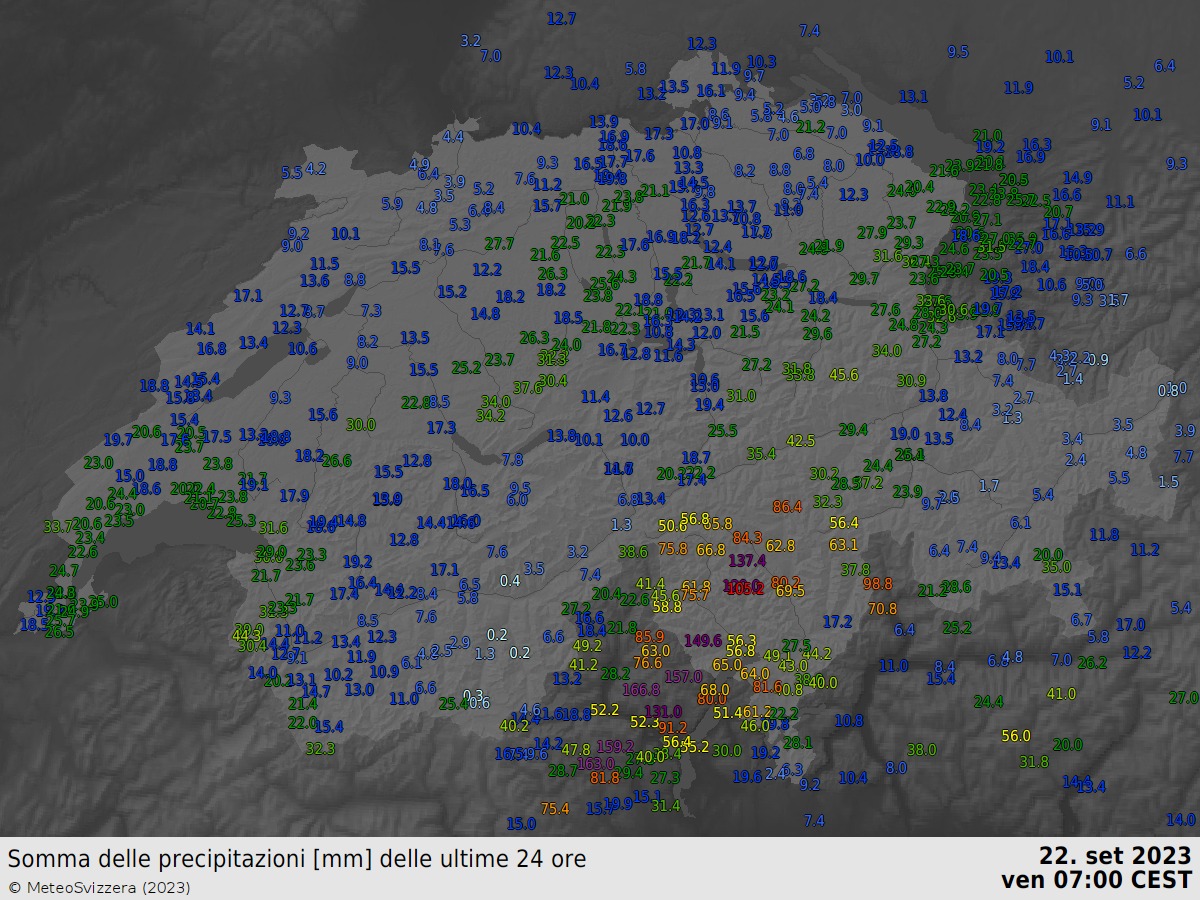Click the orange '81.8' reading

click(x=605, y=777)
